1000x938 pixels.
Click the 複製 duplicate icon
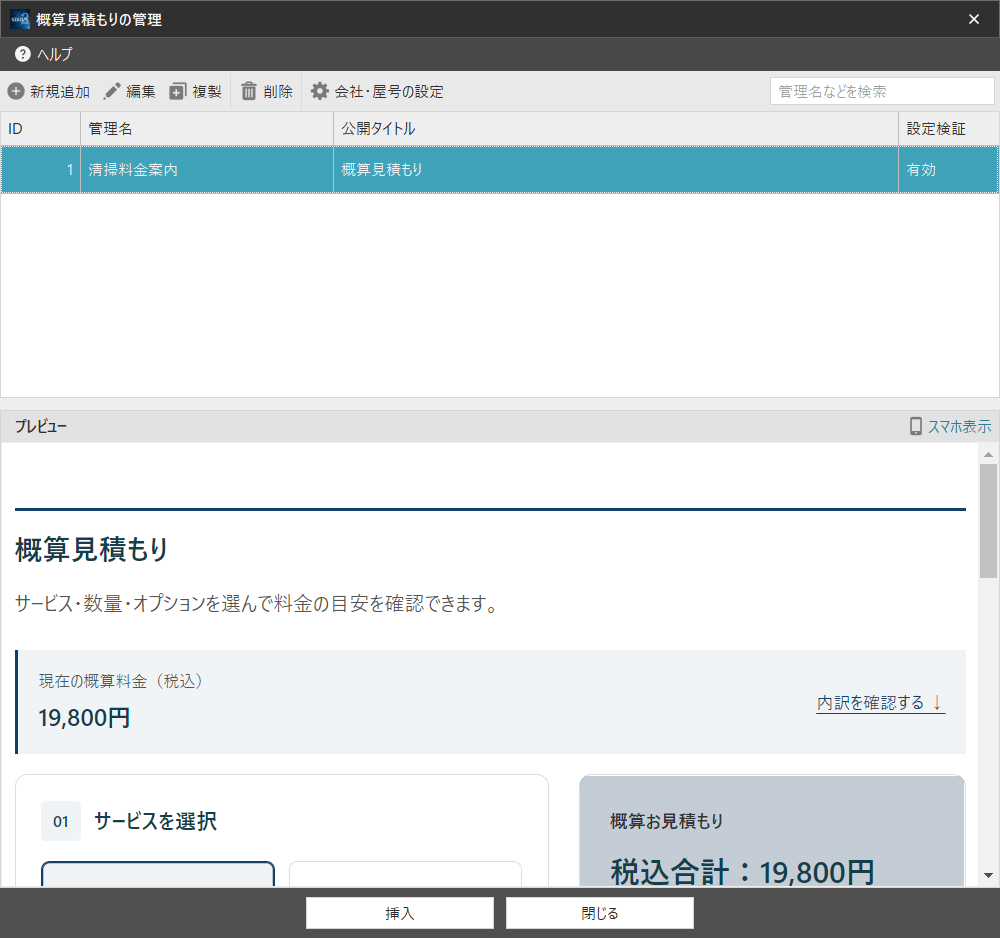pyautogui.click(x=177, y=91)
